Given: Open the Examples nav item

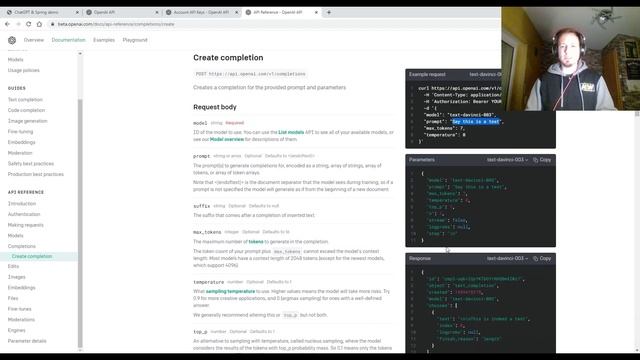Looking at the screenshot, I should [104, 40].
